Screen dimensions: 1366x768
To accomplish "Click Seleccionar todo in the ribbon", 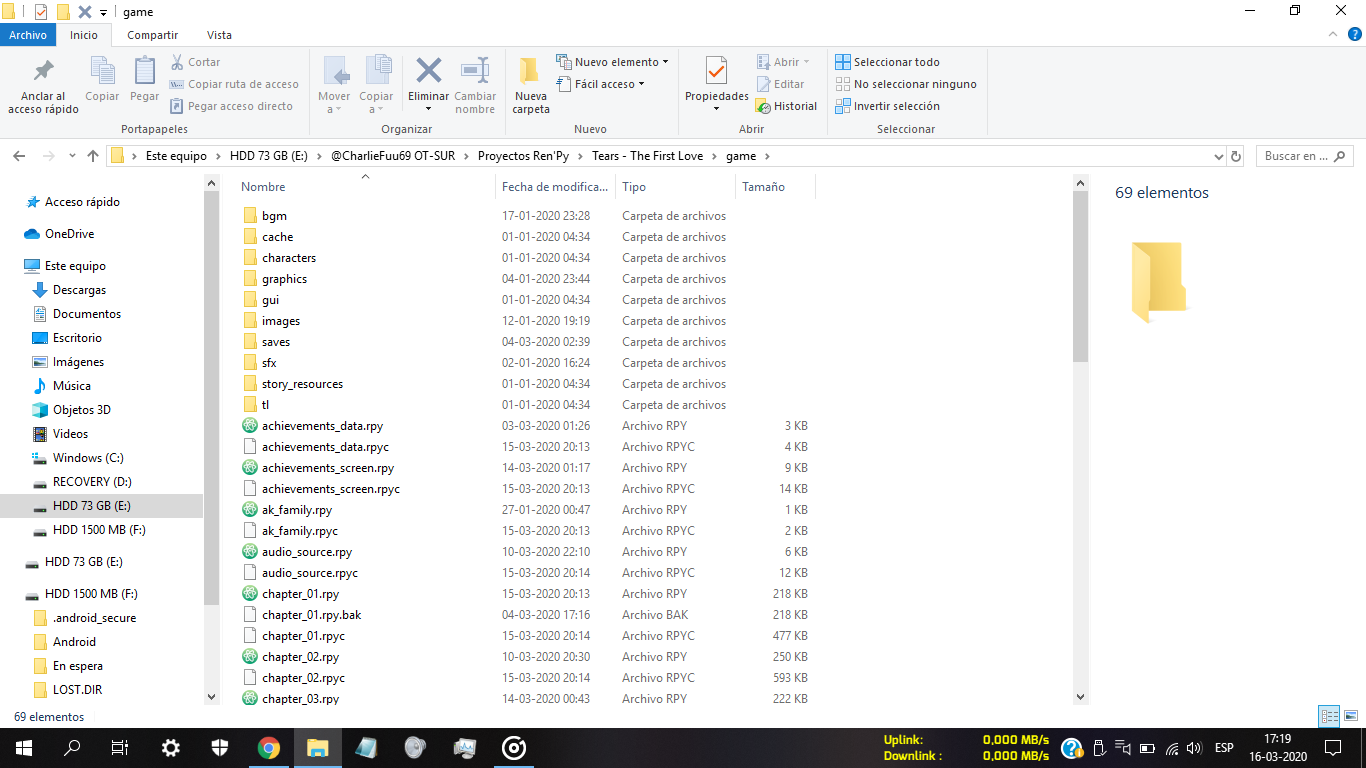I will [x=888, y=62].
